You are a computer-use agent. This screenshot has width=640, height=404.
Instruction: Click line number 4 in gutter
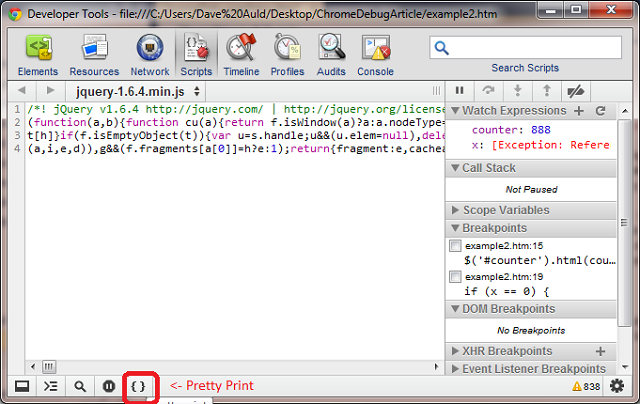(17, 148)
